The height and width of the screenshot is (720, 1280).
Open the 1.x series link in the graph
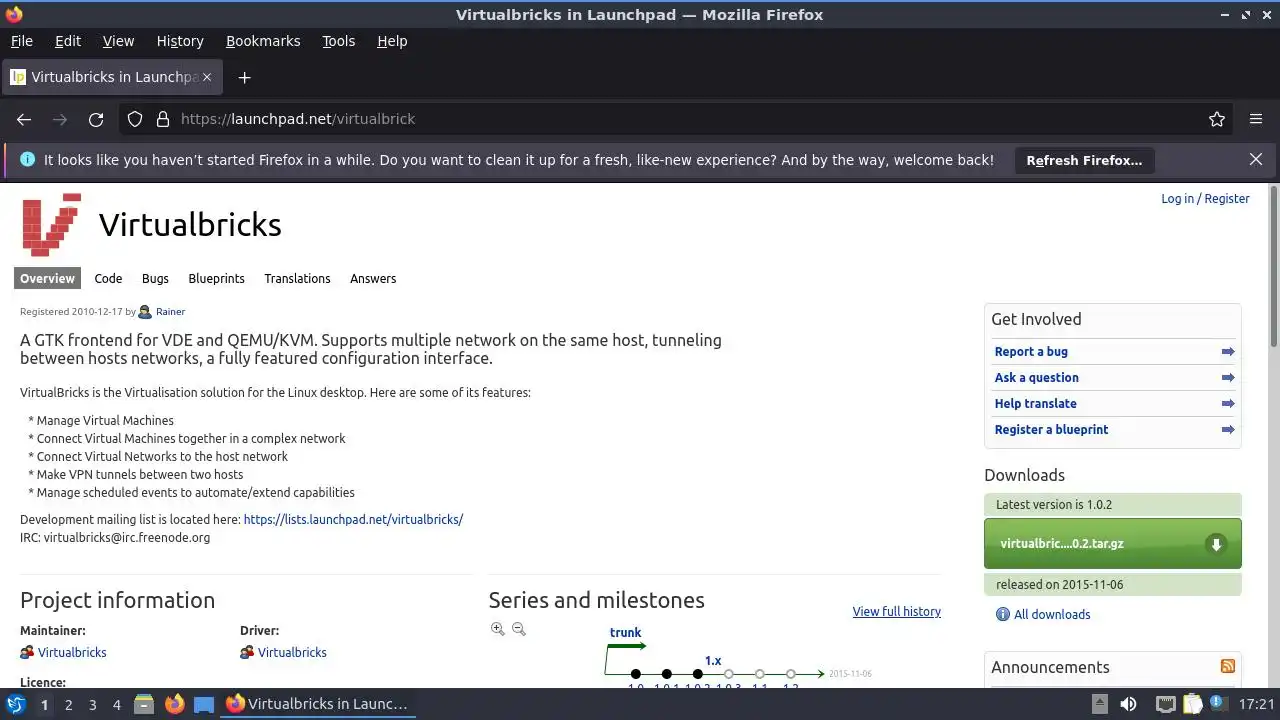pos(713,661)
